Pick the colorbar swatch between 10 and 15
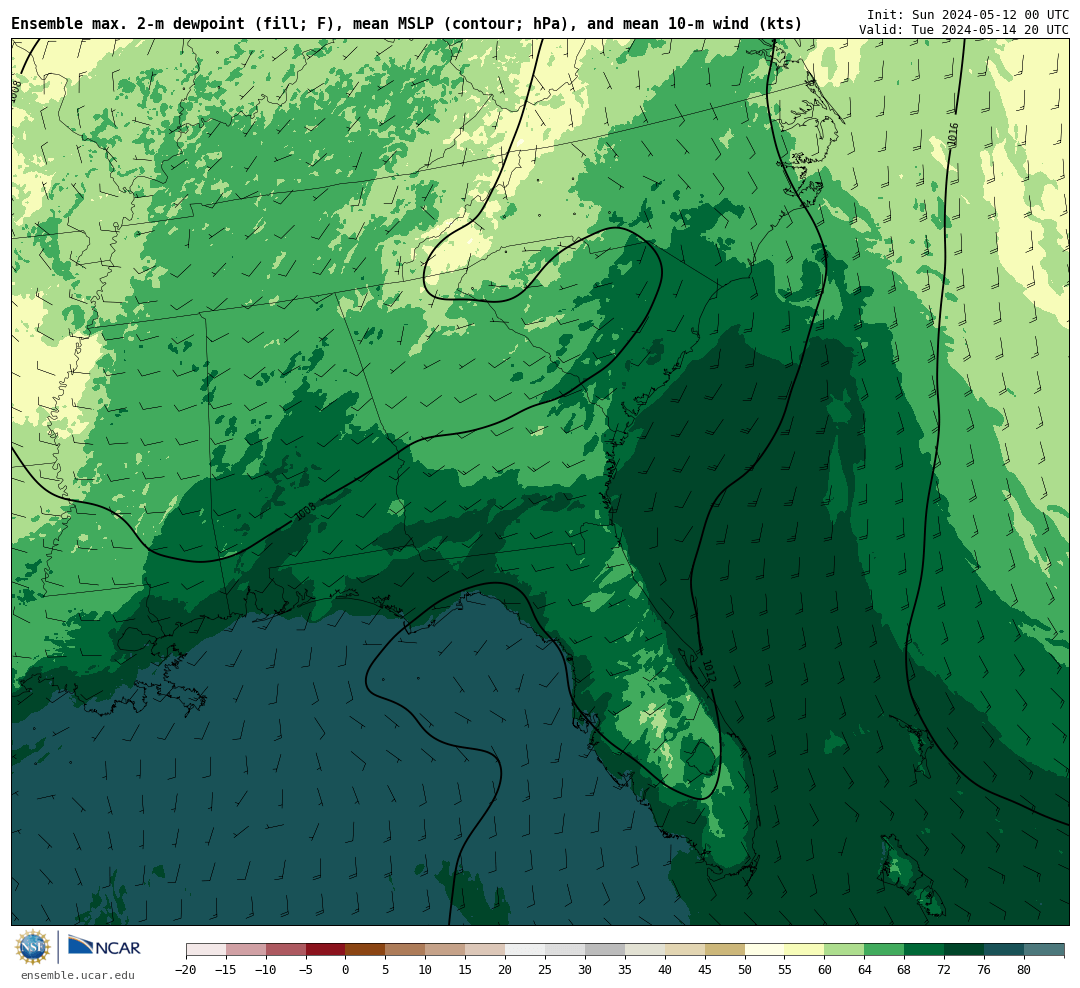 point(446,950)
